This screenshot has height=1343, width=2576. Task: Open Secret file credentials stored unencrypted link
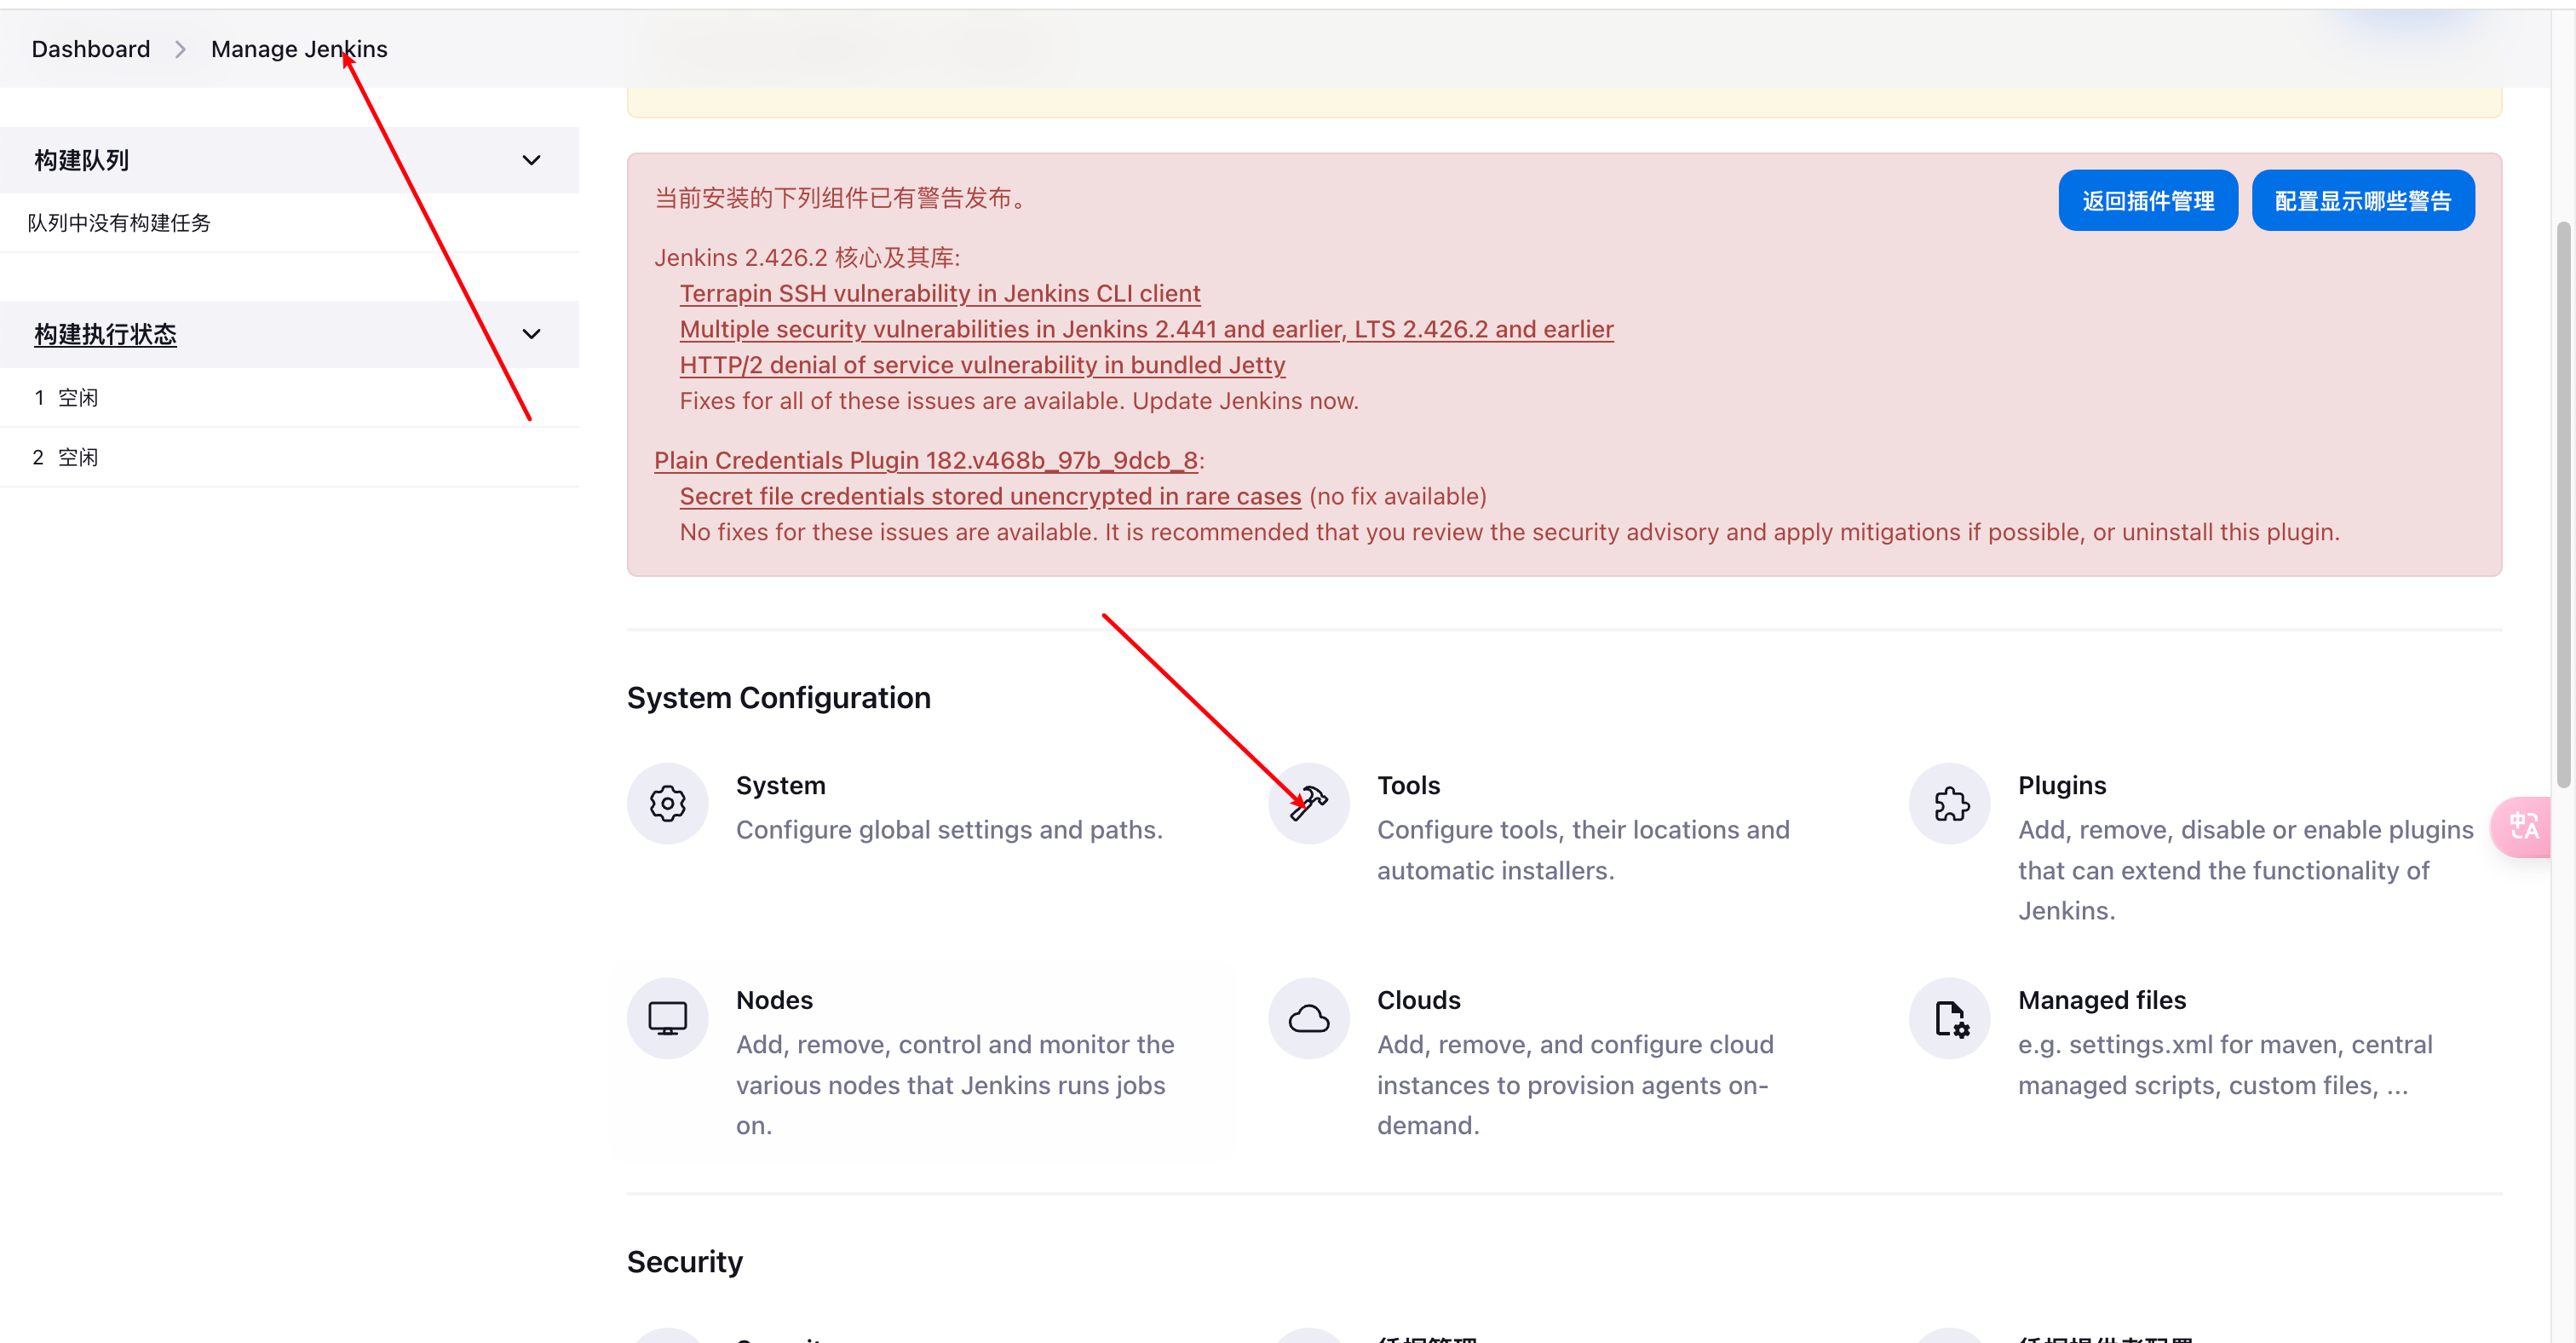pyautogui.click(x=990, y=496)
